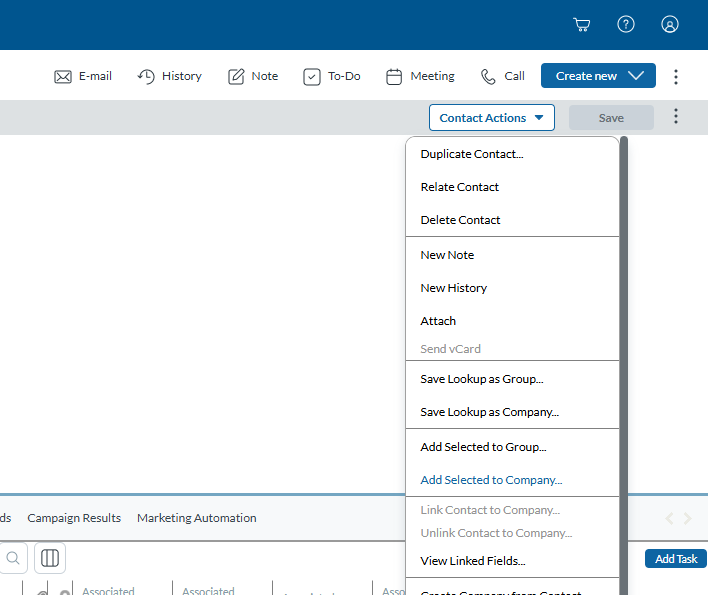Viewport: 708px width, 595px height.
Task: Click the Meeting toolbar label
Action: pyautogui.click(x=432, y=76)
